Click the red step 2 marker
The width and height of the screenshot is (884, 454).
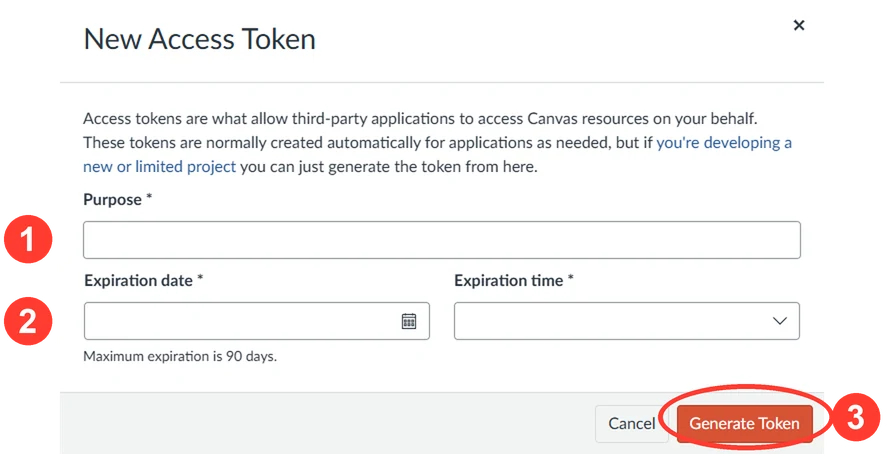[28, 321]
